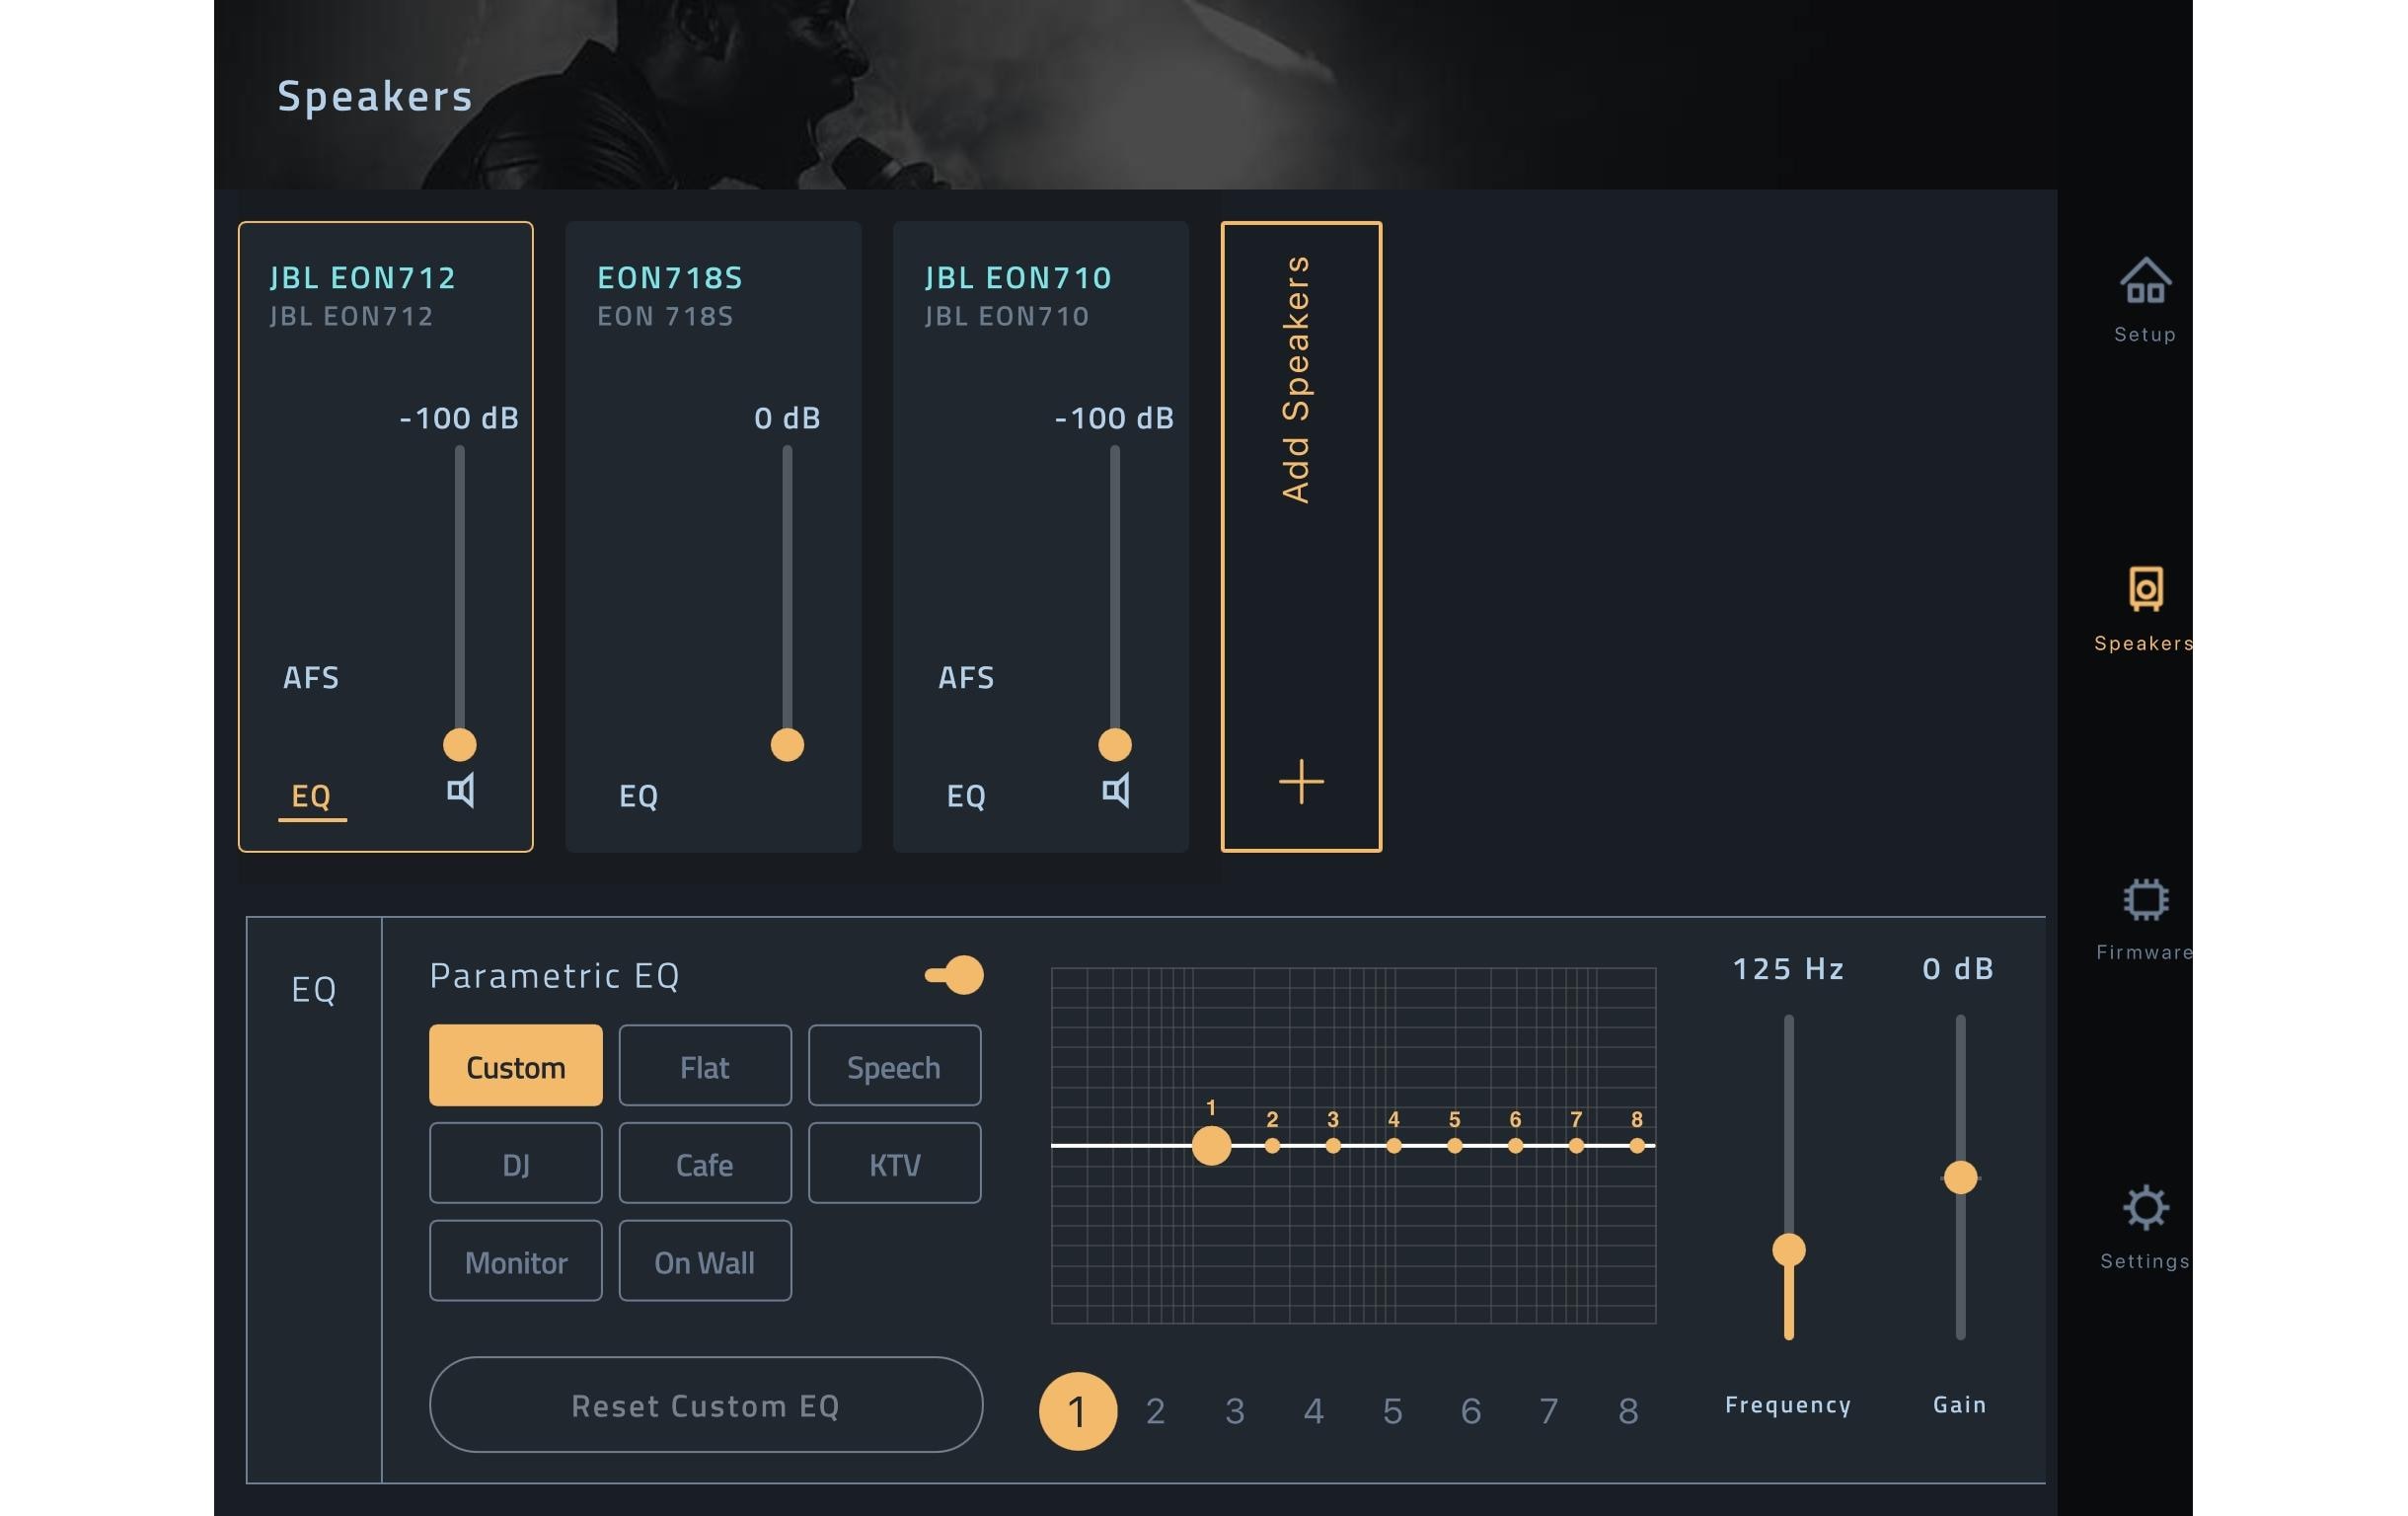Open the Settings gear icon
Viewport: 2408px width, 1516px height.
coord(2145,1208)
